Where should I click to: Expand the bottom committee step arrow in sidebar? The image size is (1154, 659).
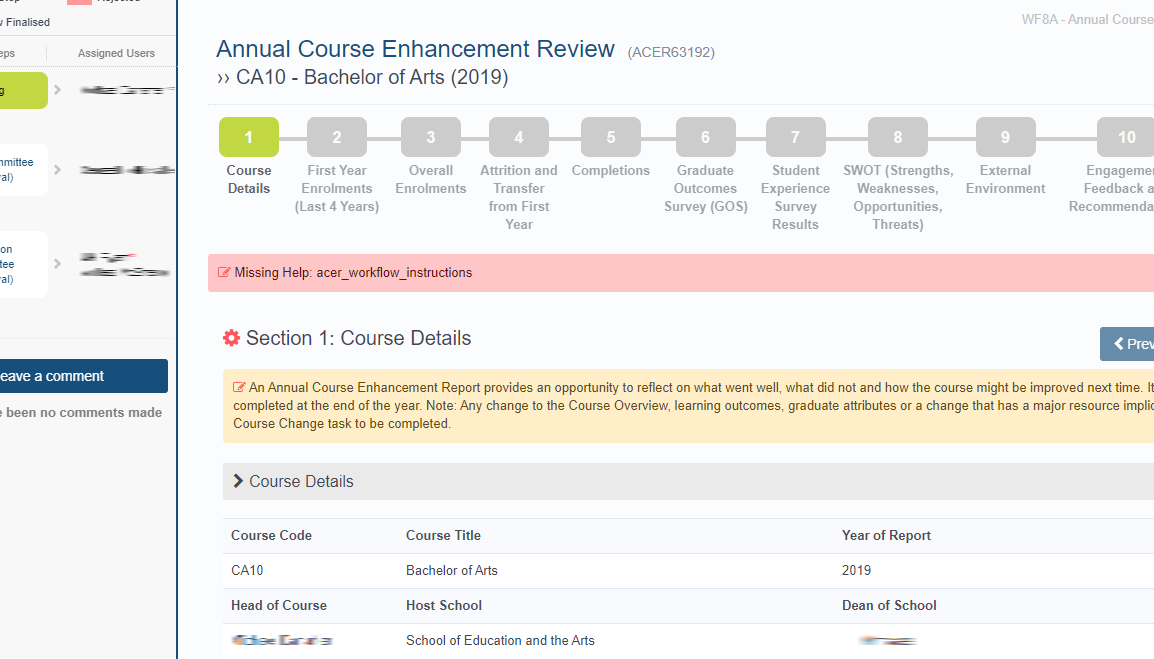58,264
